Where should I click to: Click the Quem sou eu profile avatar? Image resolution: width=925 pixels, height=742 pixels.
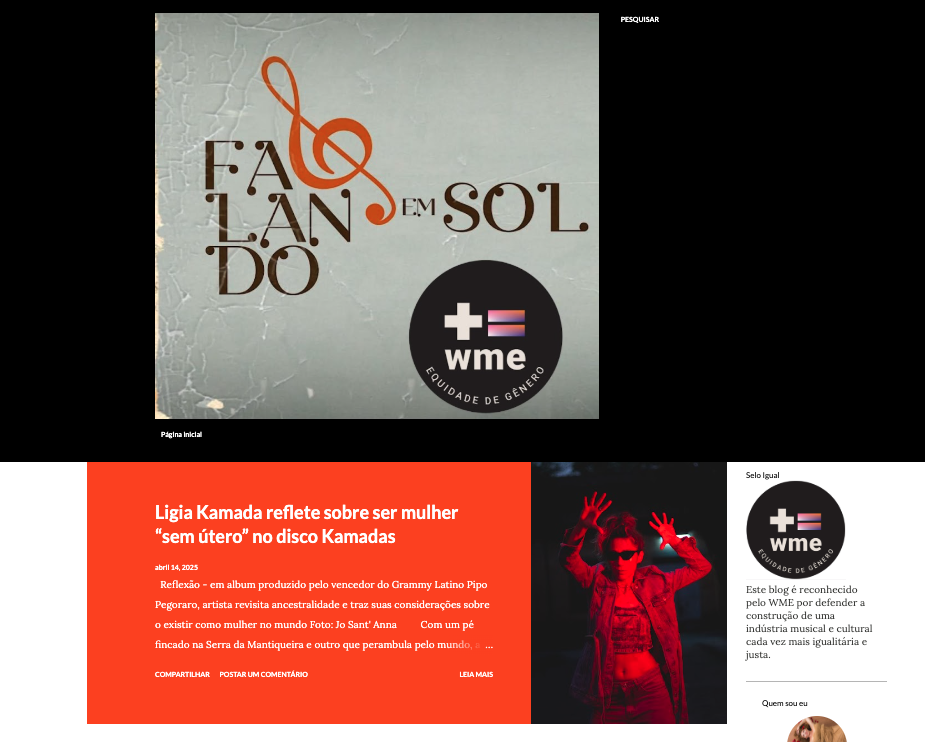(816, 730)
